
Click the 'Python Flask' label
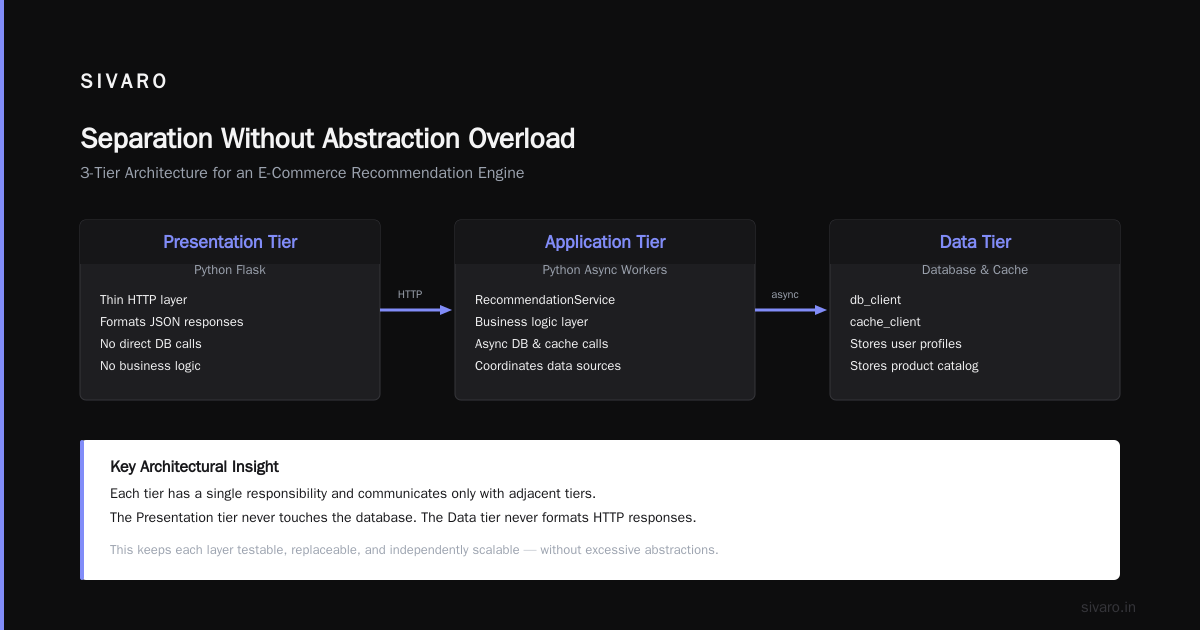[230, 270]
